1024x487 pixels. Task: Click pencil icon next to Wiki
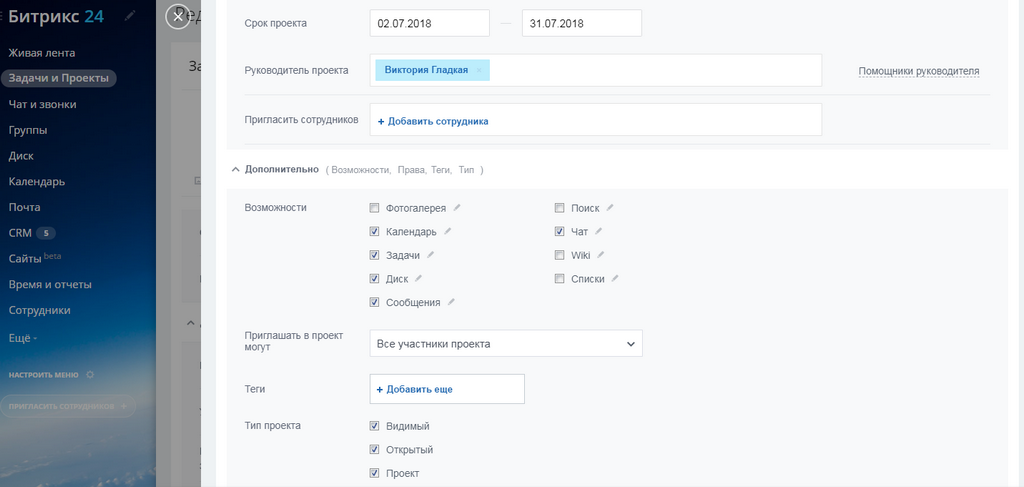pos(601,255)
